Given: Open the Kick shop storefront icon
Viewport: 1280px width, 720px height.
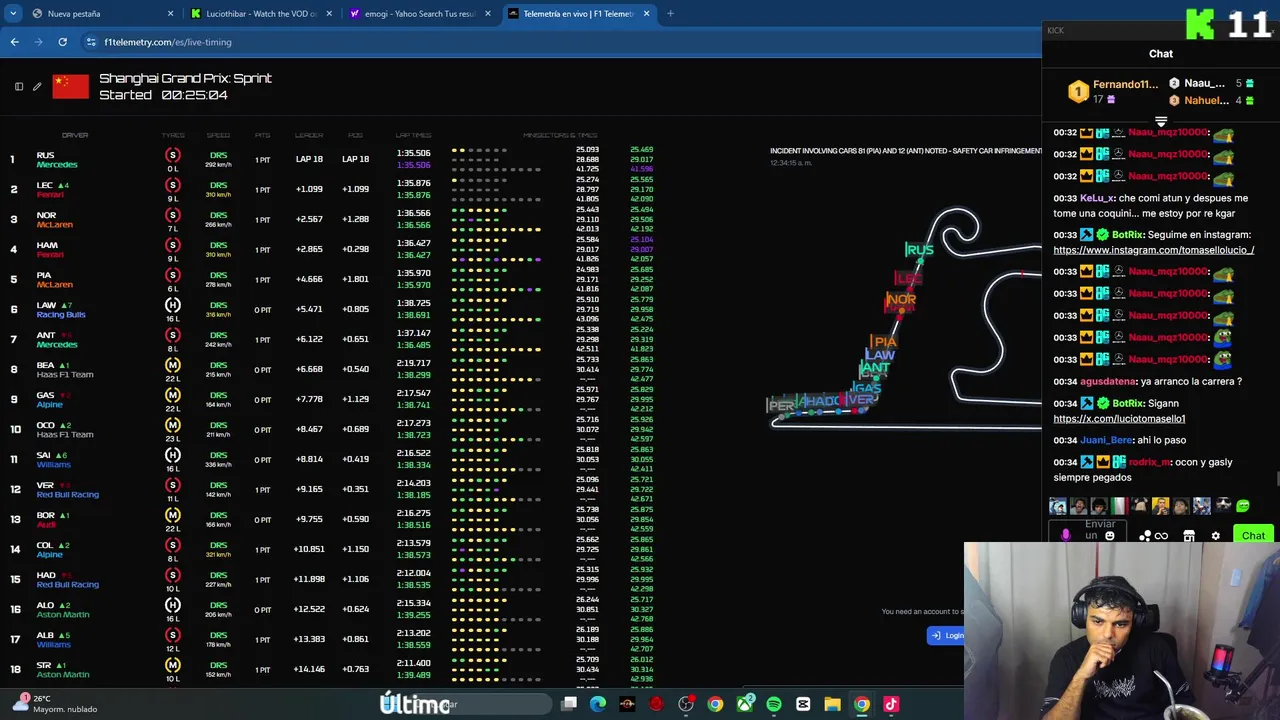Looking at the screenshot, I should [1189, 536].
